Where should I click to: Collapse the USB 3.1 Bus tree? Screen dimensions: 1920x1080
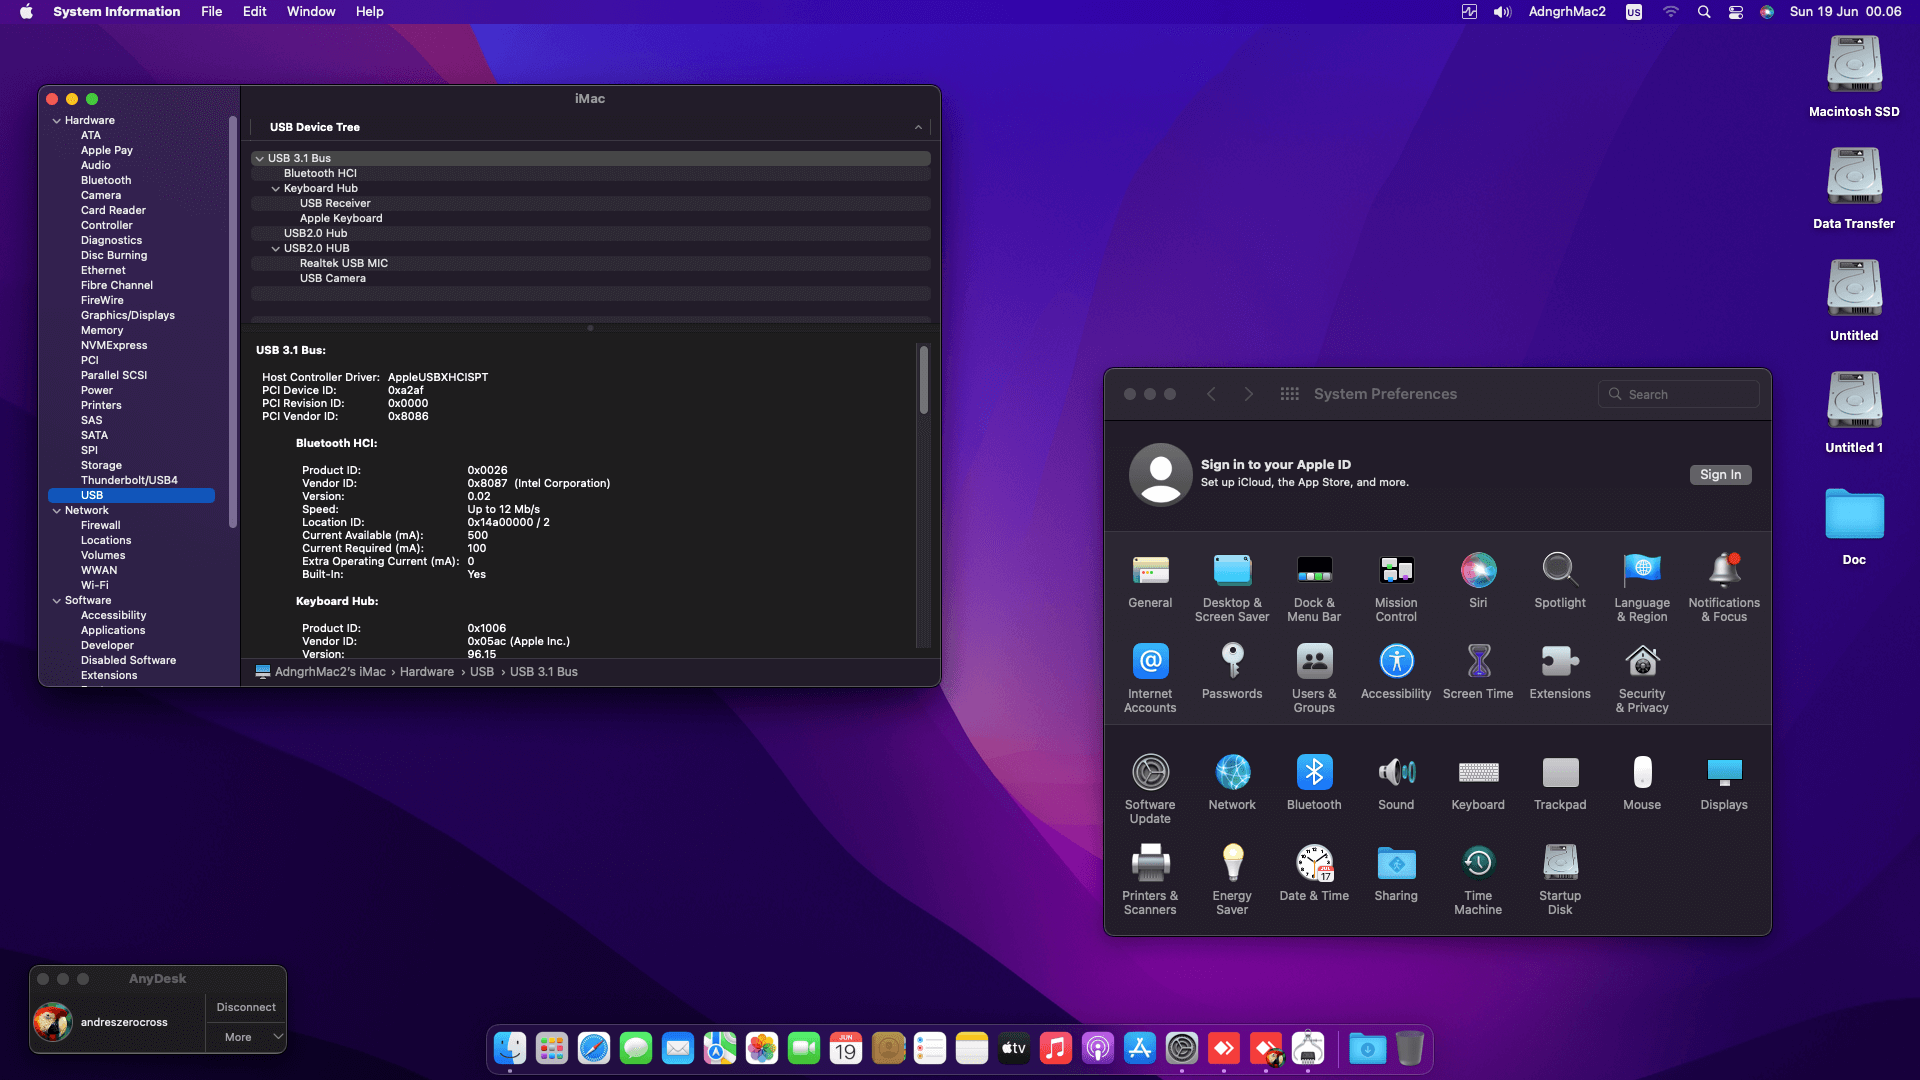coord(260,158)
